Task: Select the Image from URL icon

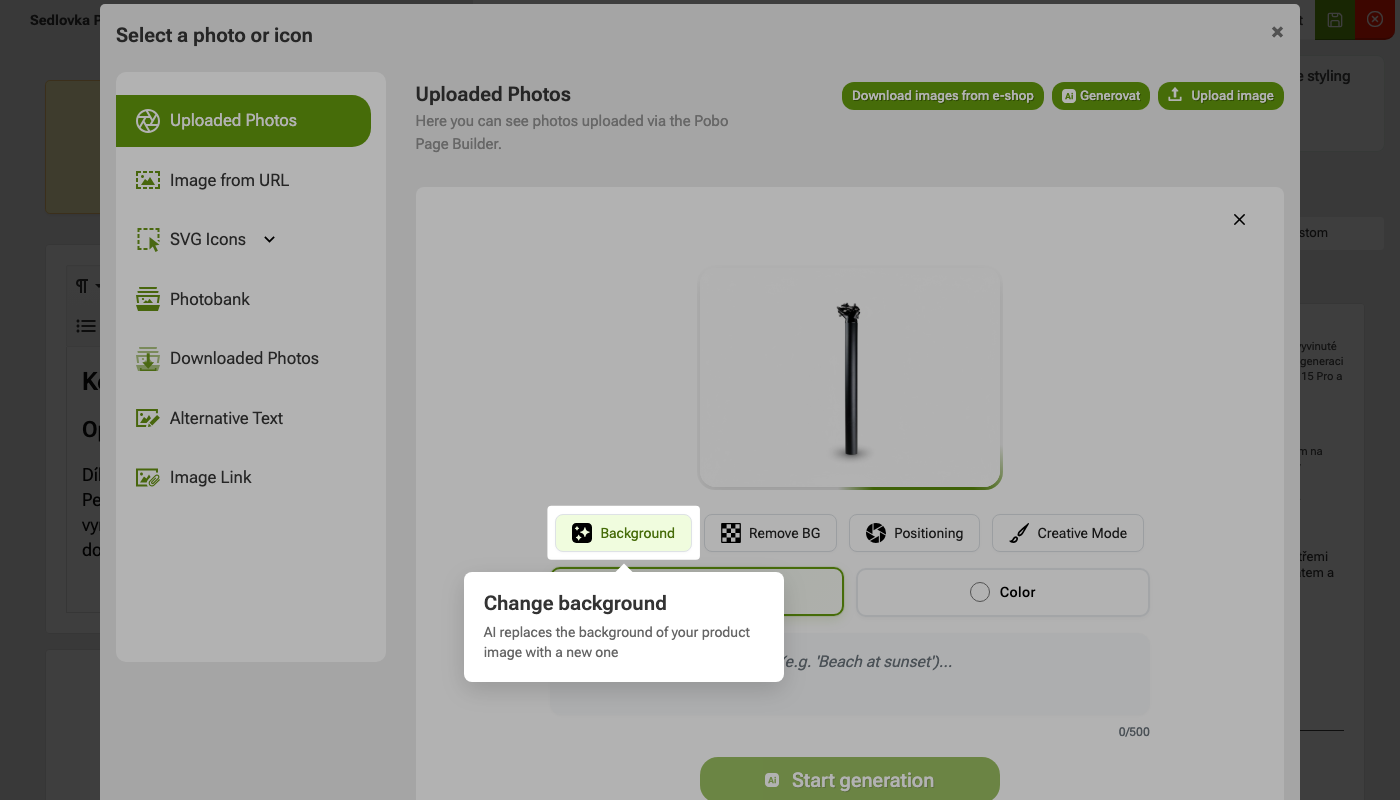Action: (148, 180)
